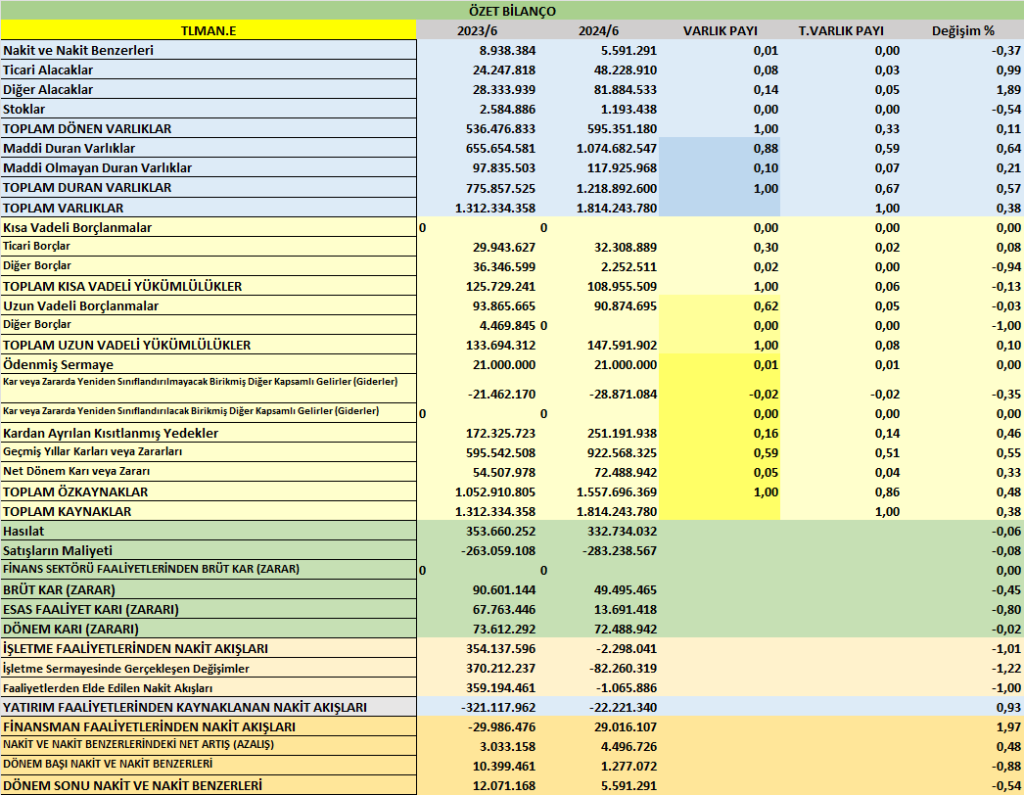Click the ÖZET BİLANÇO title cell
Viewport: 1024px width, 795px height.
[512, 10]
